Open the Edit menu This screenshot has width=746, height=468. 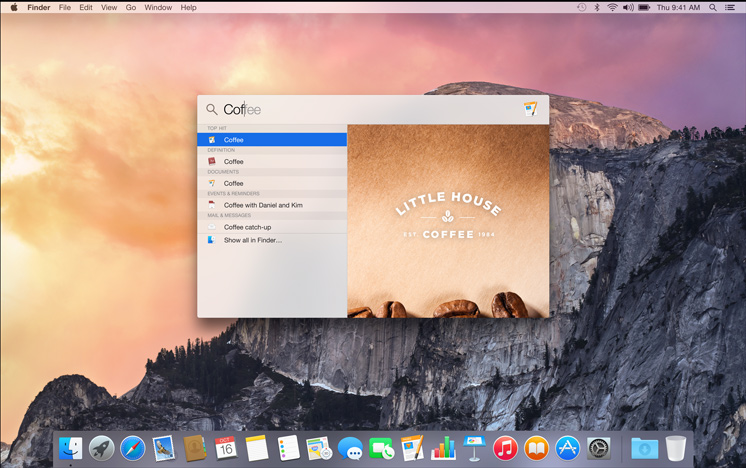pyautogui.click(x=86, y=8)
